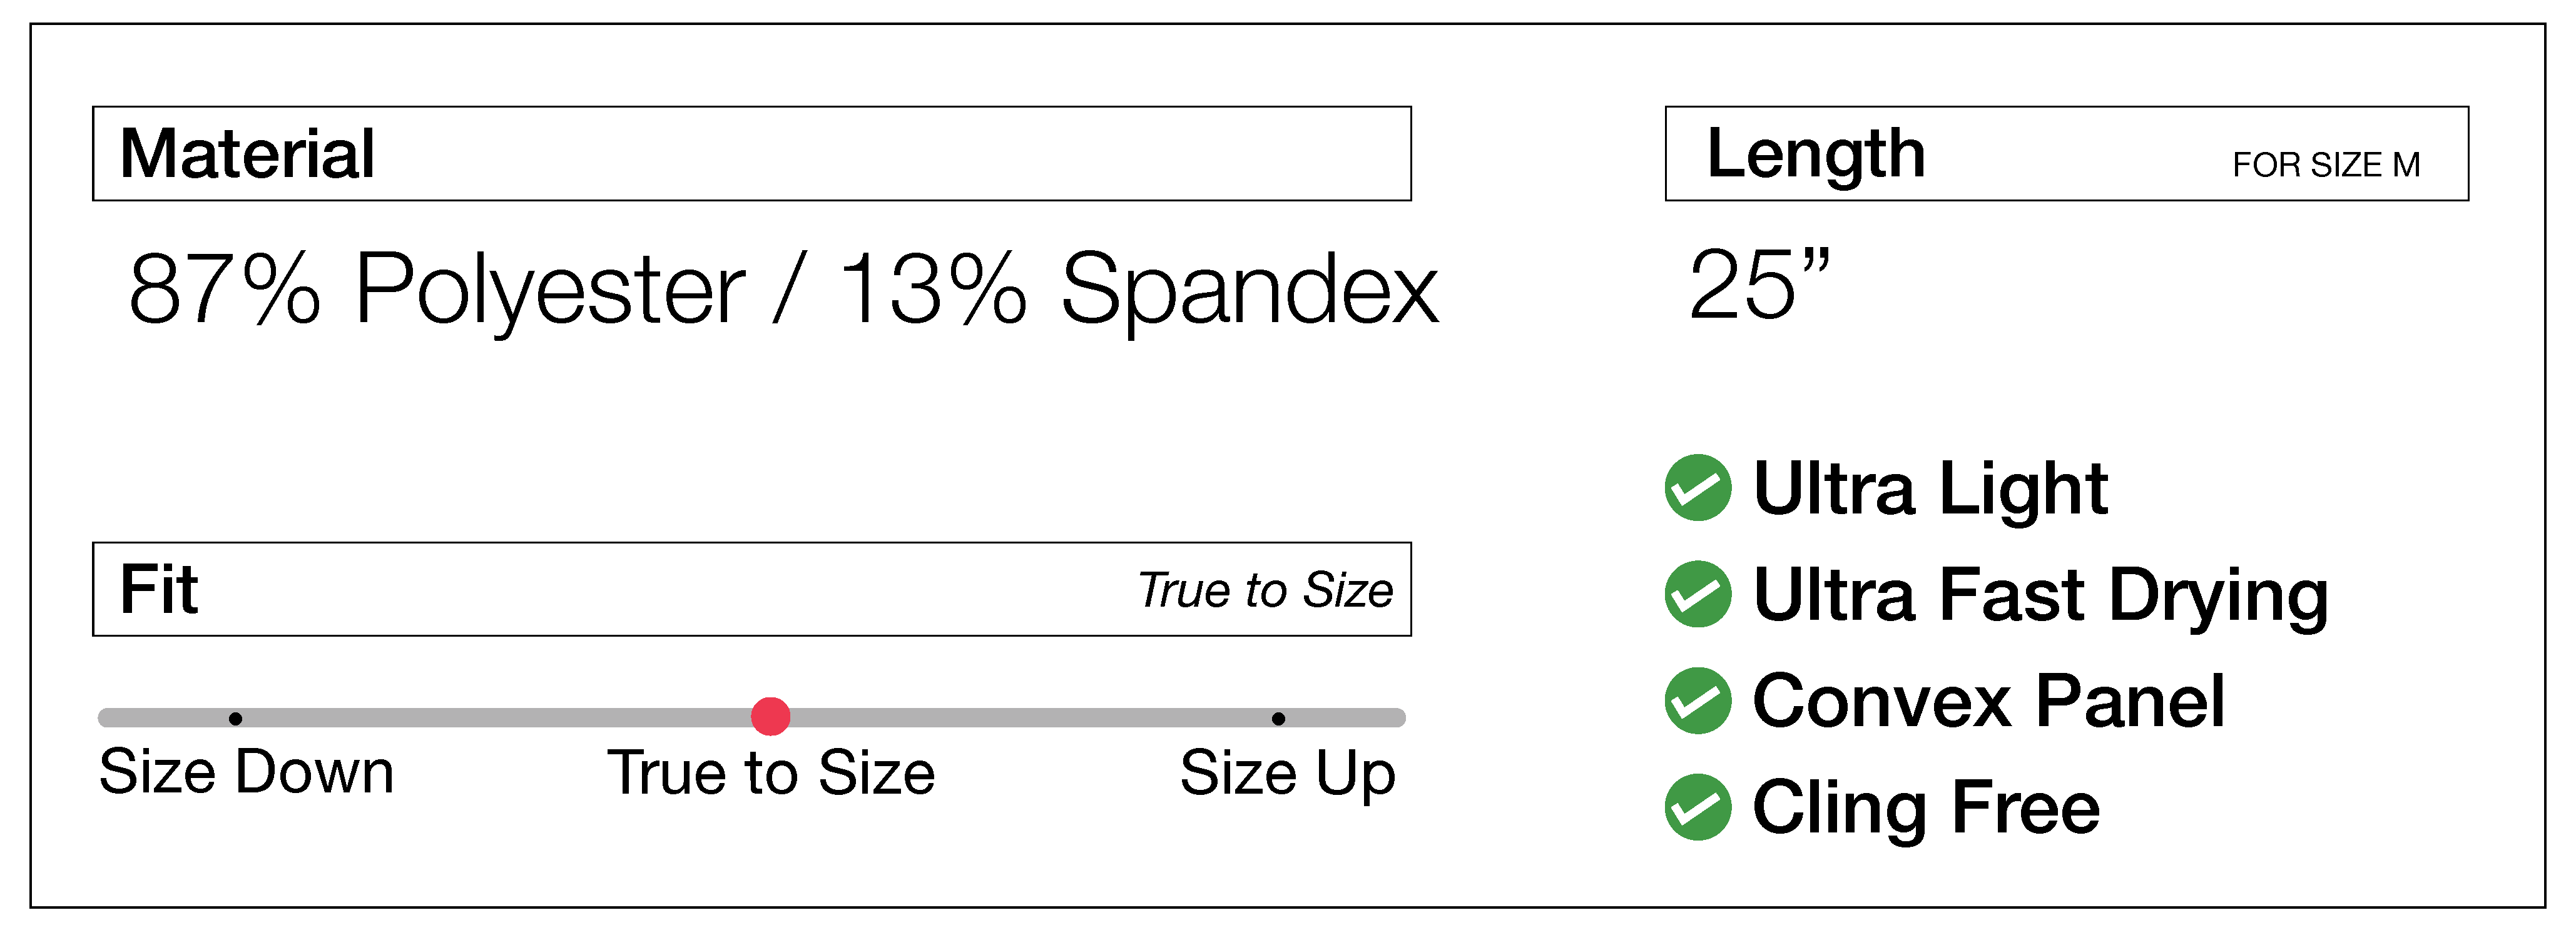Click the Material section header
Screen dimensions: 2576x930
pos(247,154)
